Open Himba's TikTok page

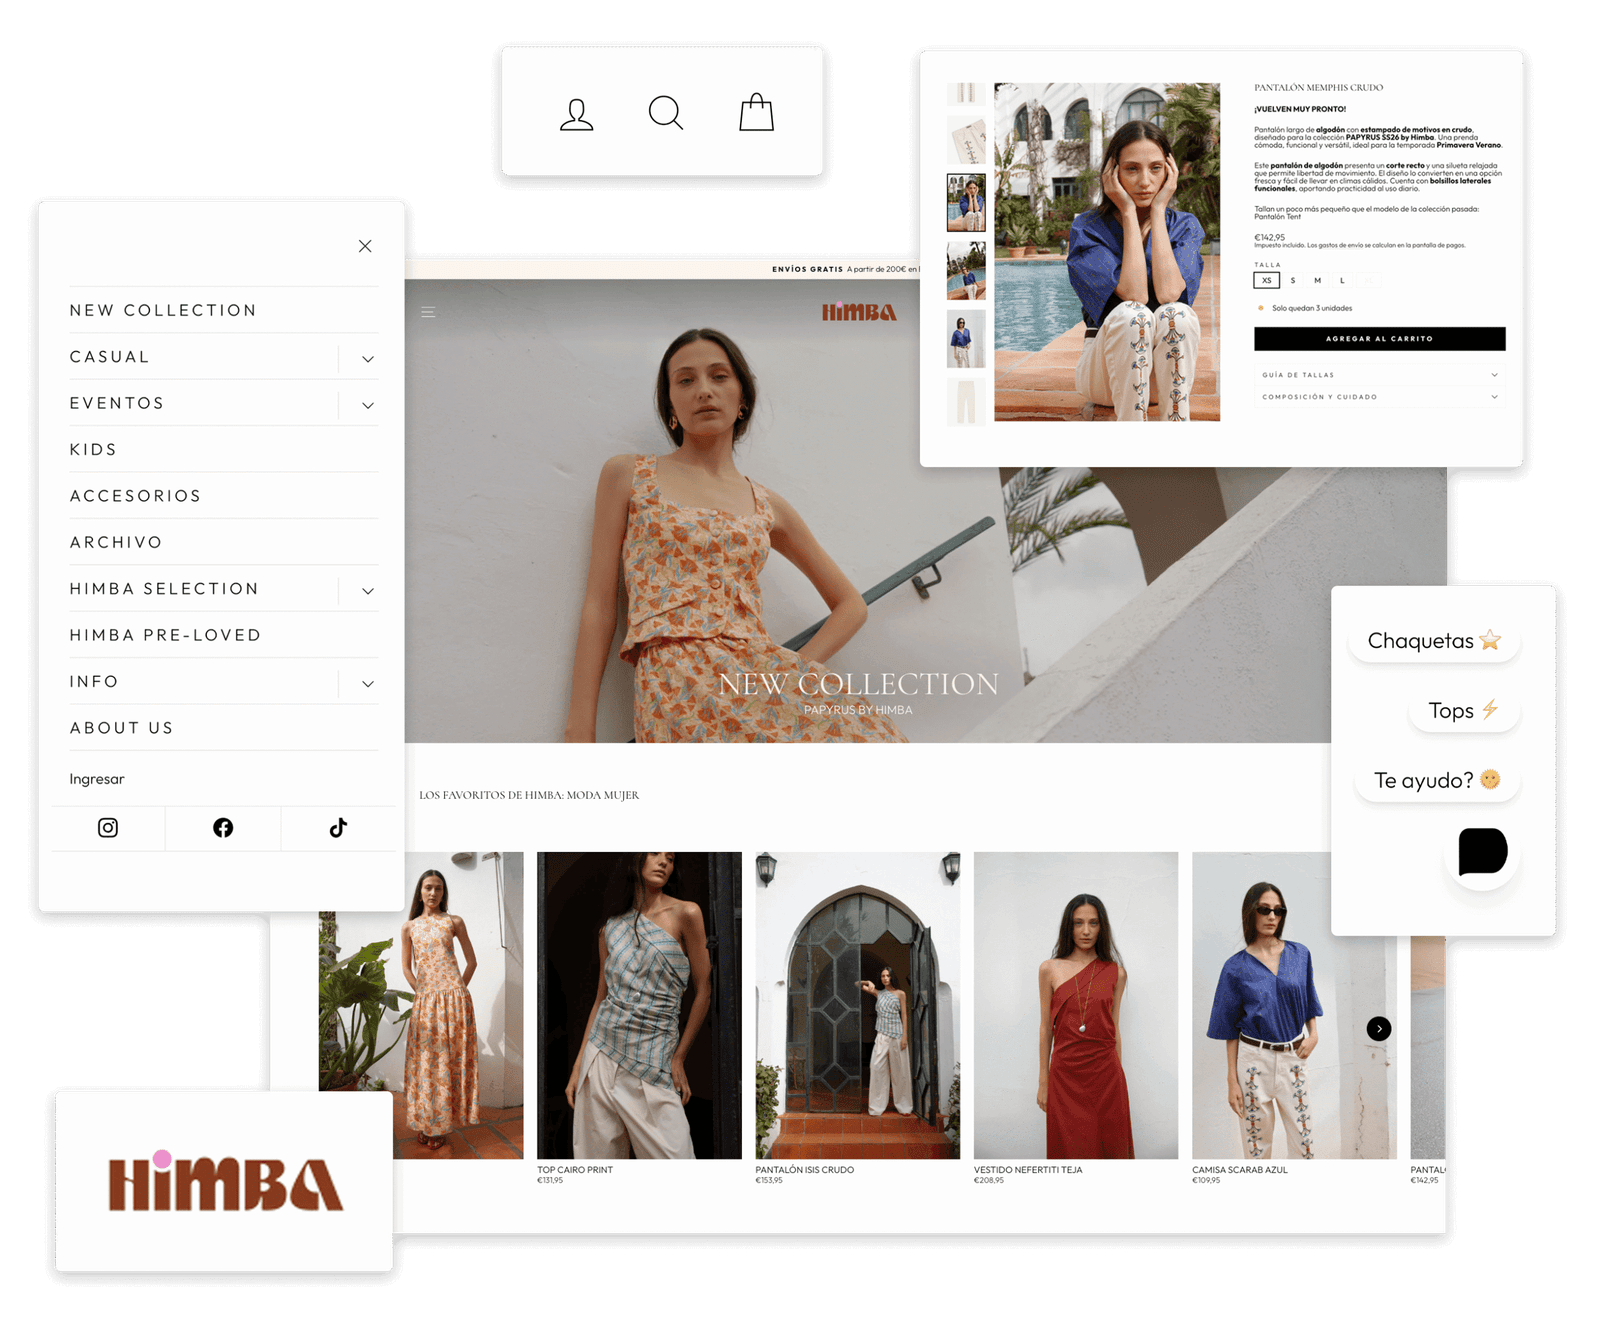(x=338, y=828)
